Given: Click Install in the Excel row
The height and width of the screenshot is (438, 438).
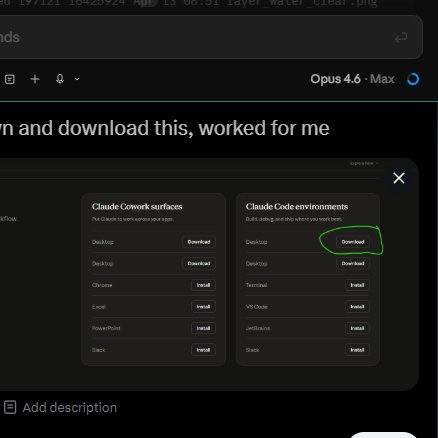Looking at the screenshot, I should click(203, 307).
